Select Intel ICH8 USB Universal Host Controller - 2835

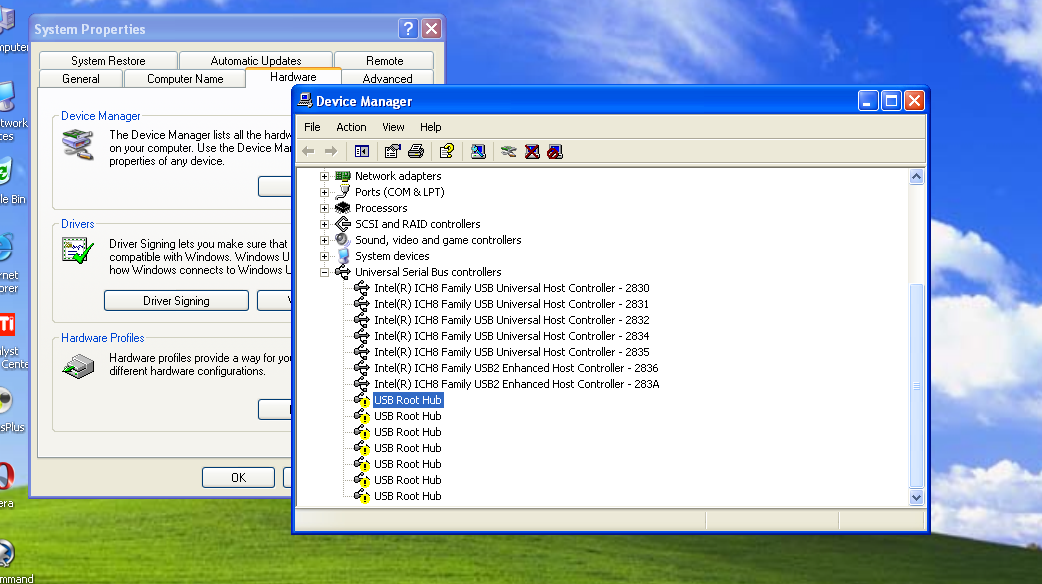tap(511, 351)
